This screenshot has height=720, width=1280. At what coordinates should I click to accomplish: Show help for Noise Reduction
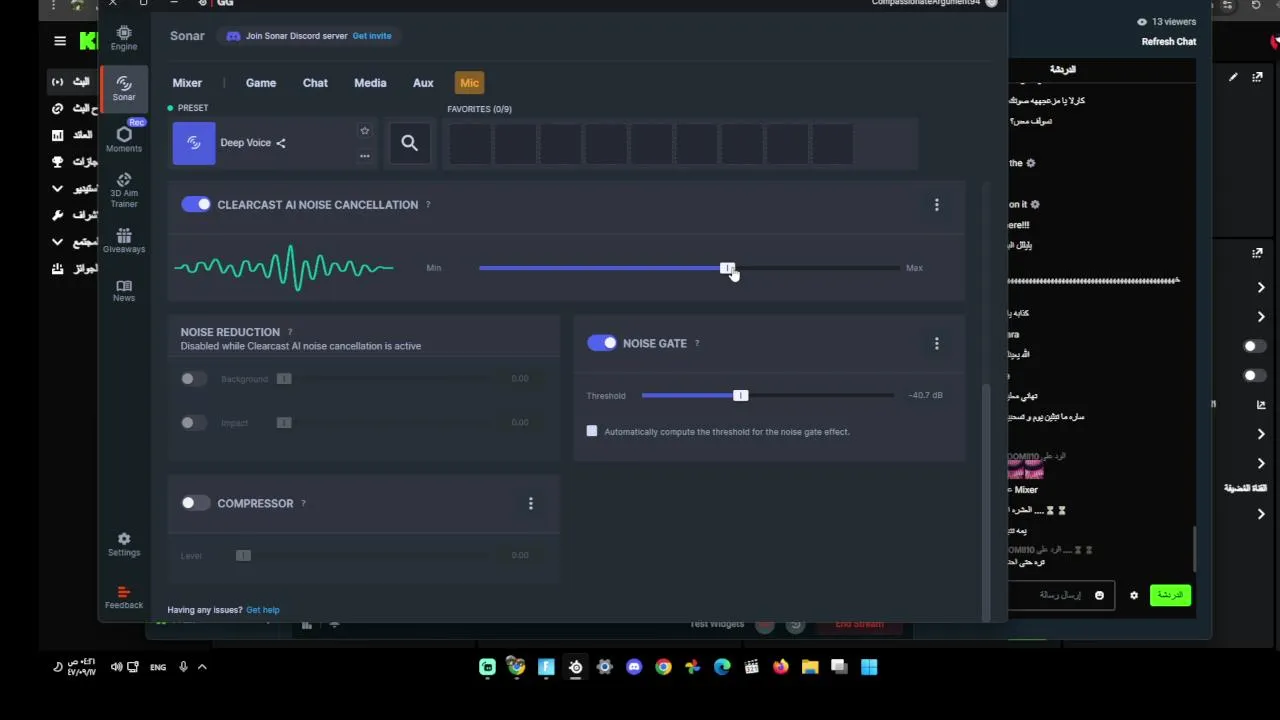coord(290,332)
